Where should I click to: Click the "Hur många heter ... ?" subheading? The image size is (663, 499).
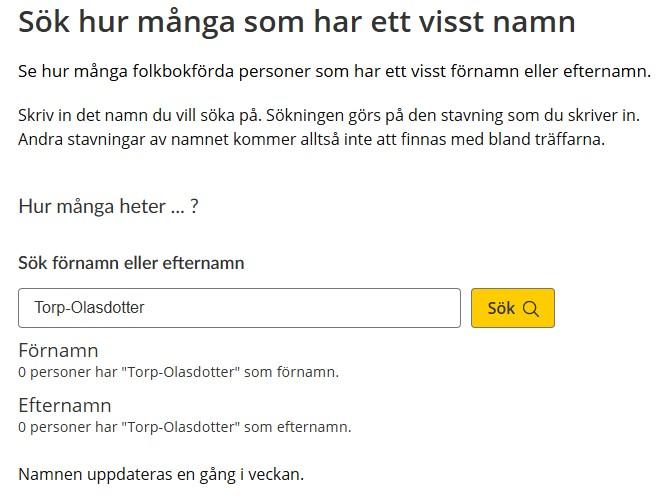108,207
